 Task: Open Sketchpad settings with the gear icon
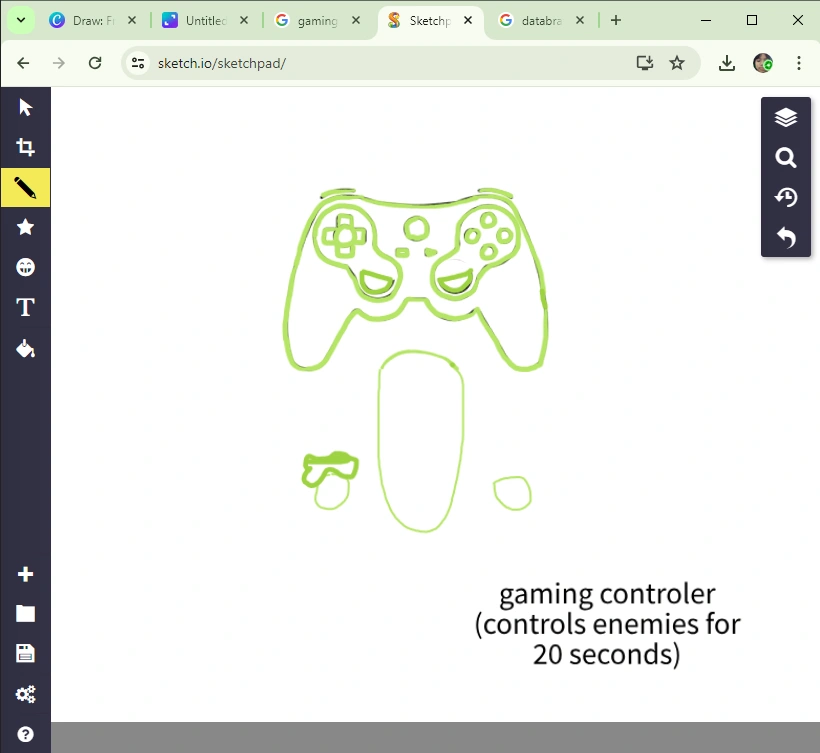pos(25,694)
